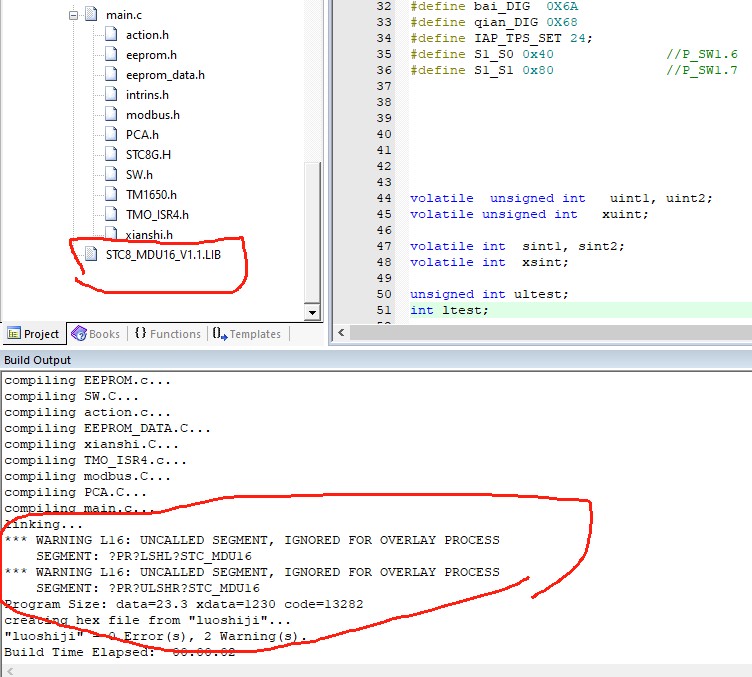
Task: Click '#define bai_DIG 0X6A' line
Action: (x=494, y=6)
